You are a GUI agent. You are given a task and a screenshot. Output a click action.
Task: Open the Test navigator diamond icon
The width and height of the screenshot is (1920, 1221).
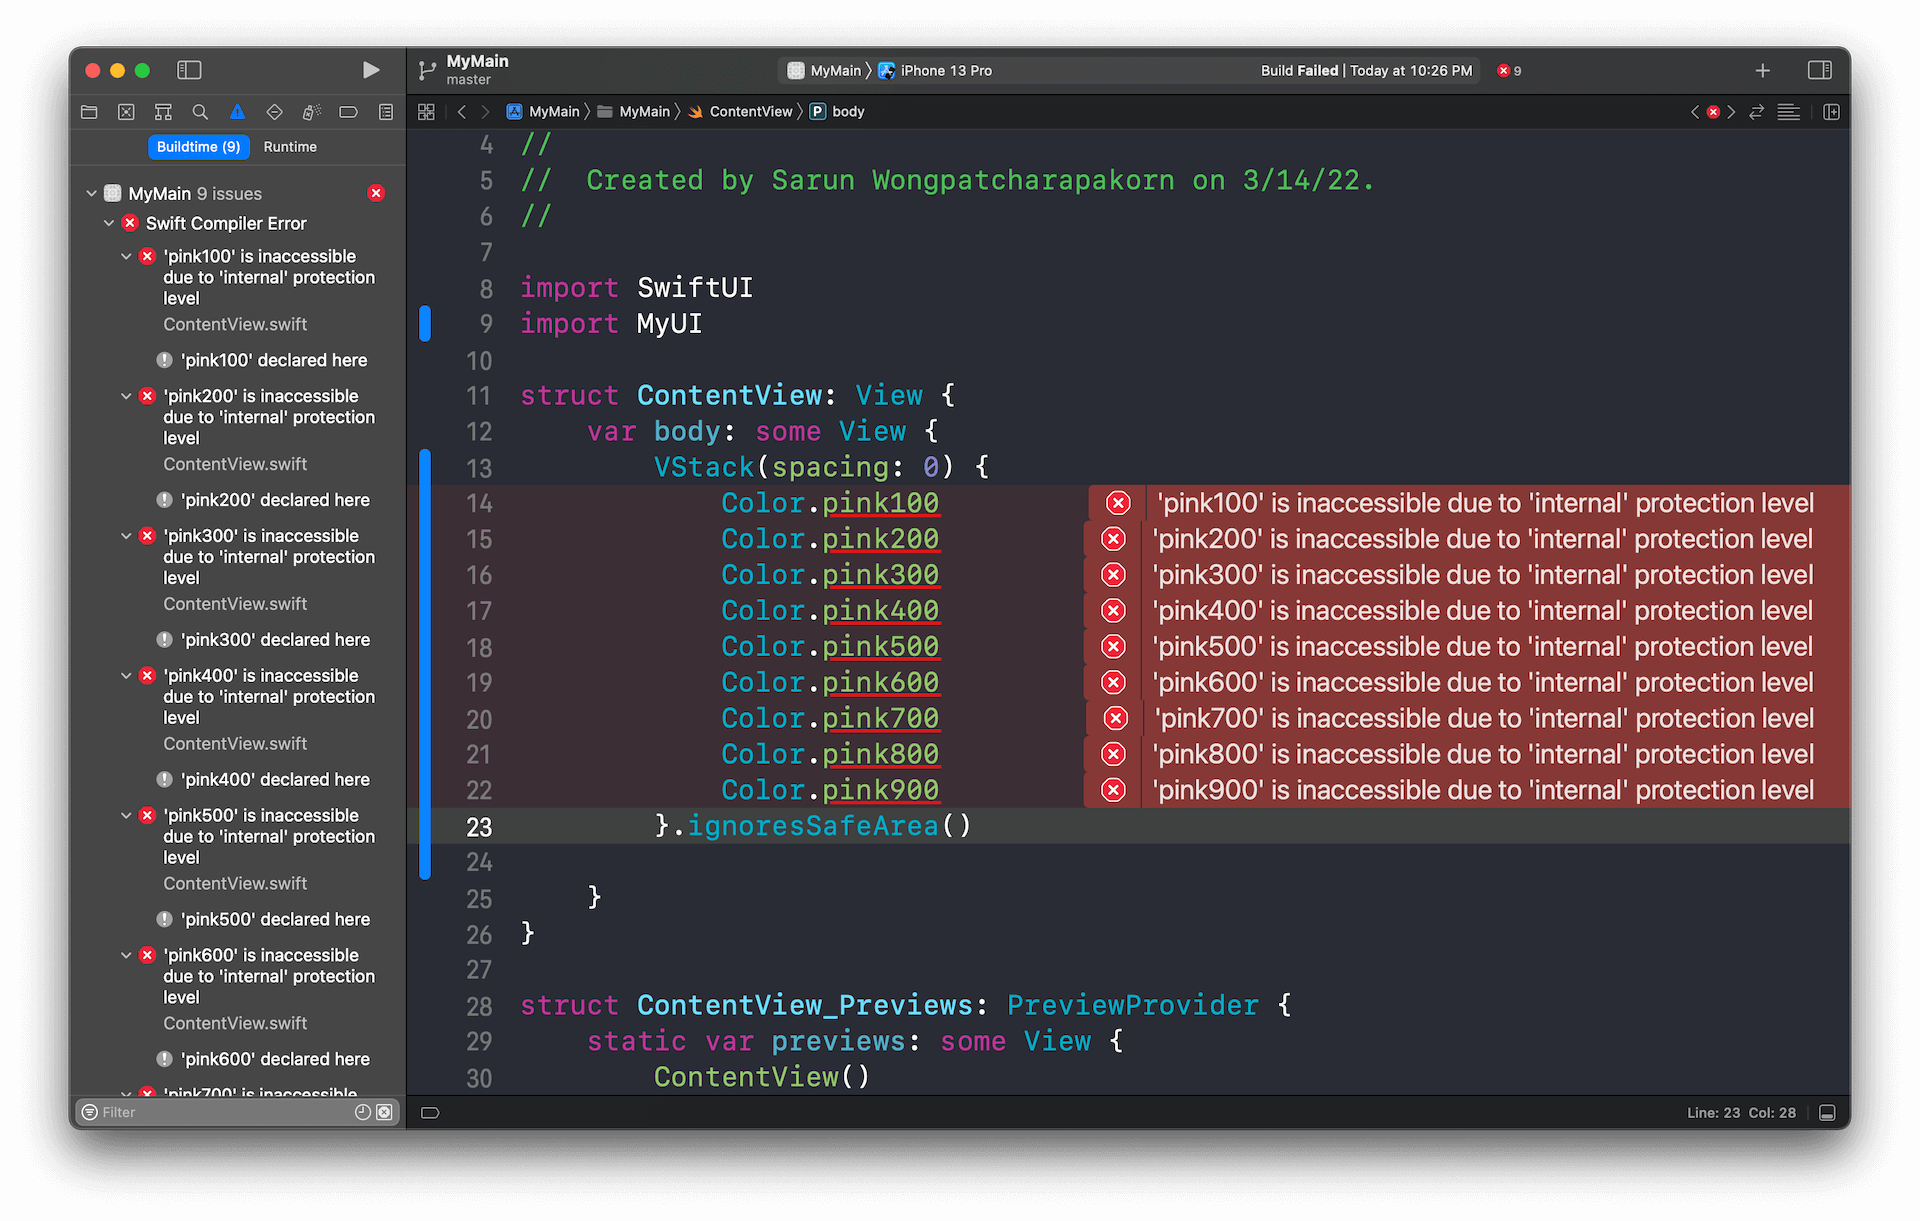click(274, 112)
